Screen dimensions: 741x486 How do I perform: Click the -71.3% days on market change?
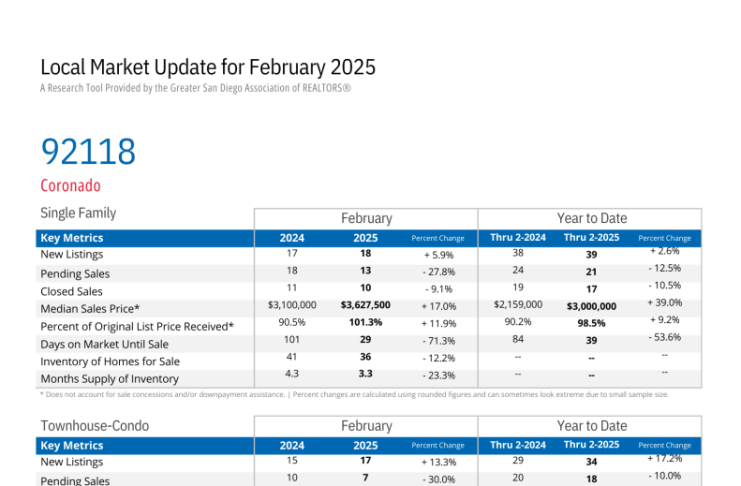tap(438, 341)
